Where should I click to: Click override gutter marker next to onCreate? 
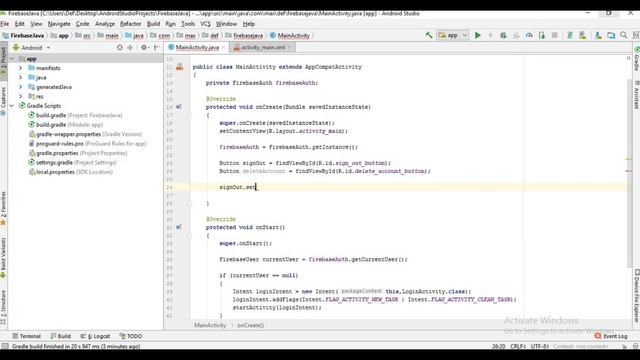pyautogui.click(x=179, y=107)
